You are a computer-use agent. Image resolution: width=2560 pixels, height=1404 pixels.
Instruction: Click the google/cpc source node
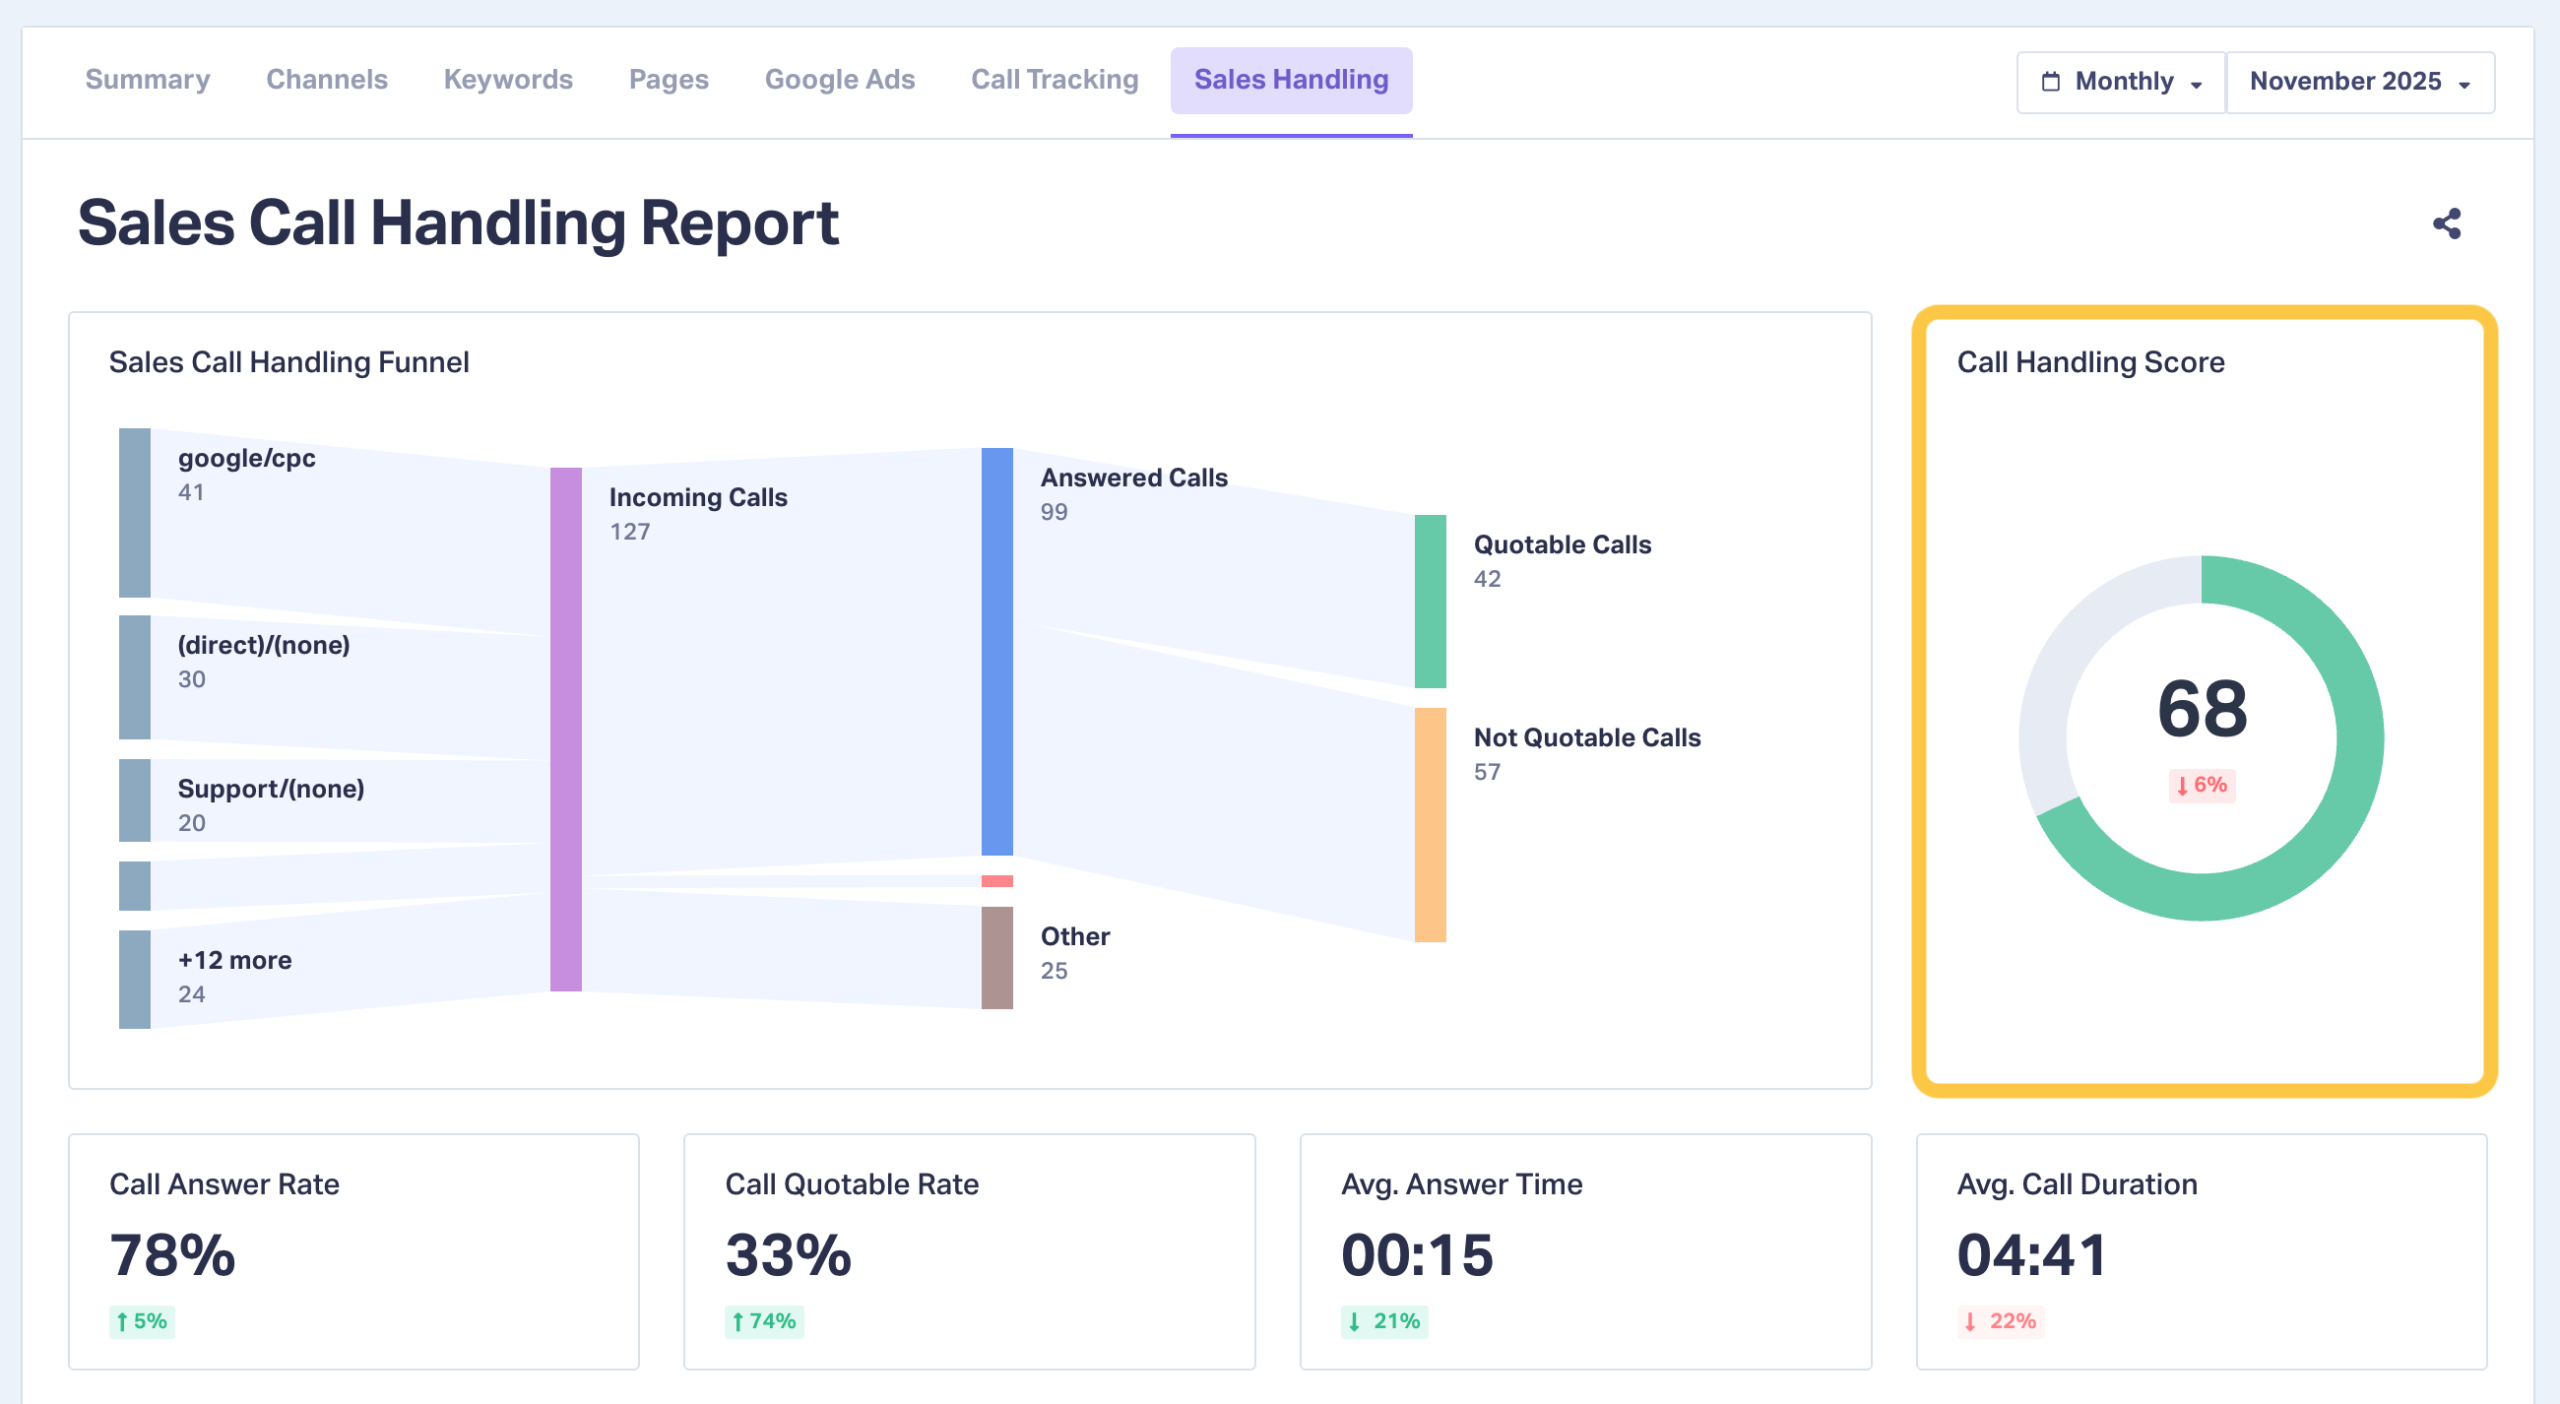pos(135,512)
